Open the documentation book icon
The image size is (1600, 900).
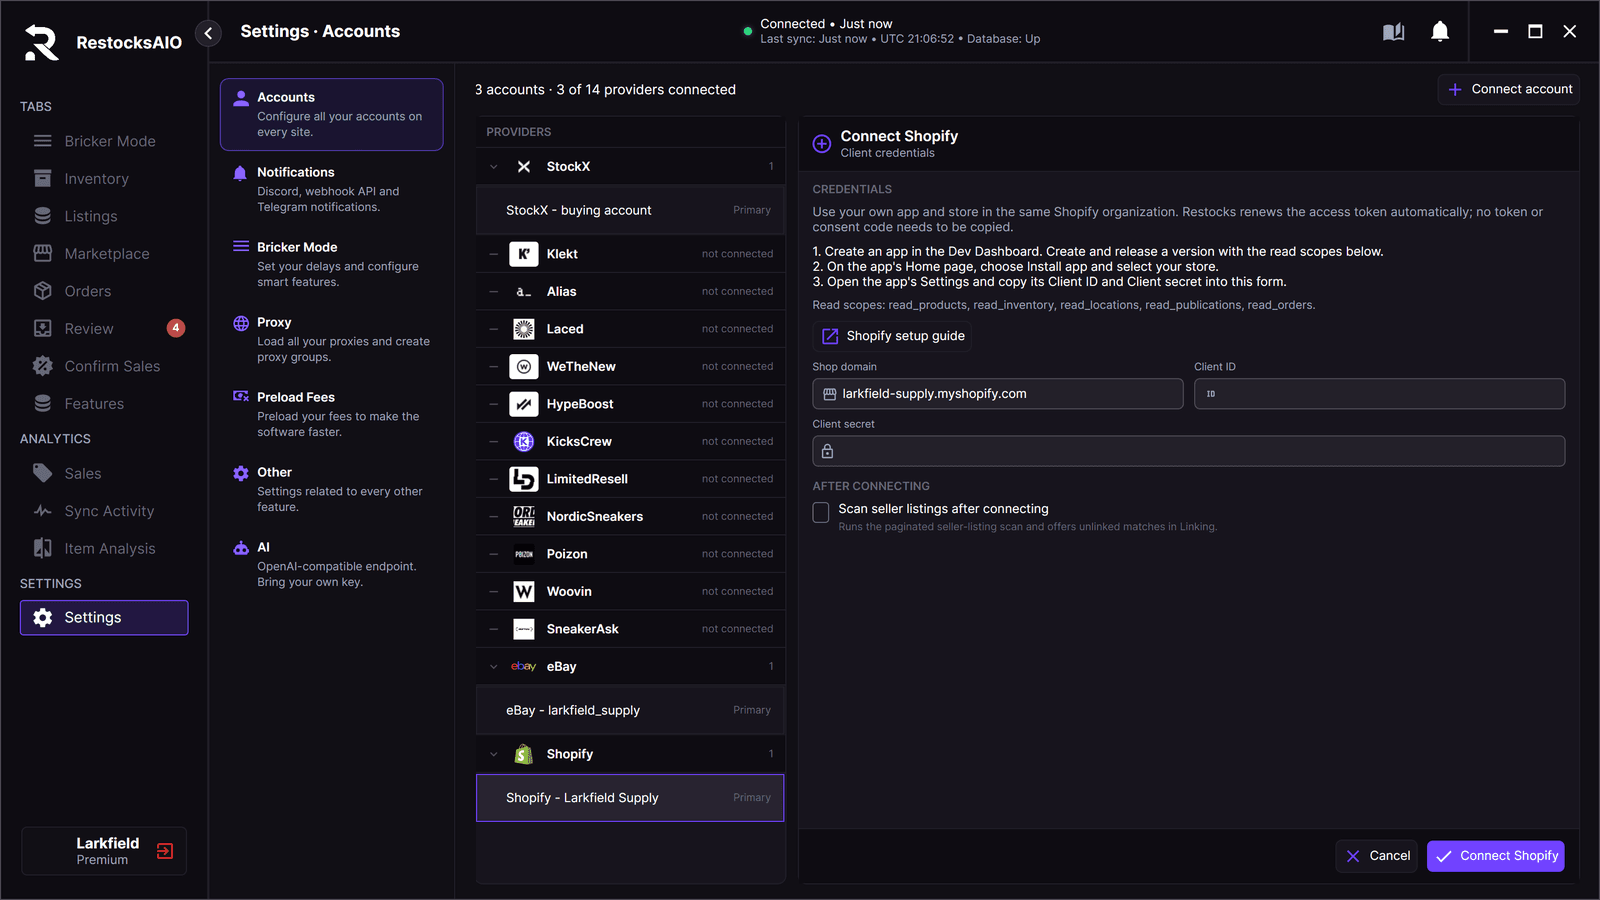pyautogui.click(x=1393, y=32)
